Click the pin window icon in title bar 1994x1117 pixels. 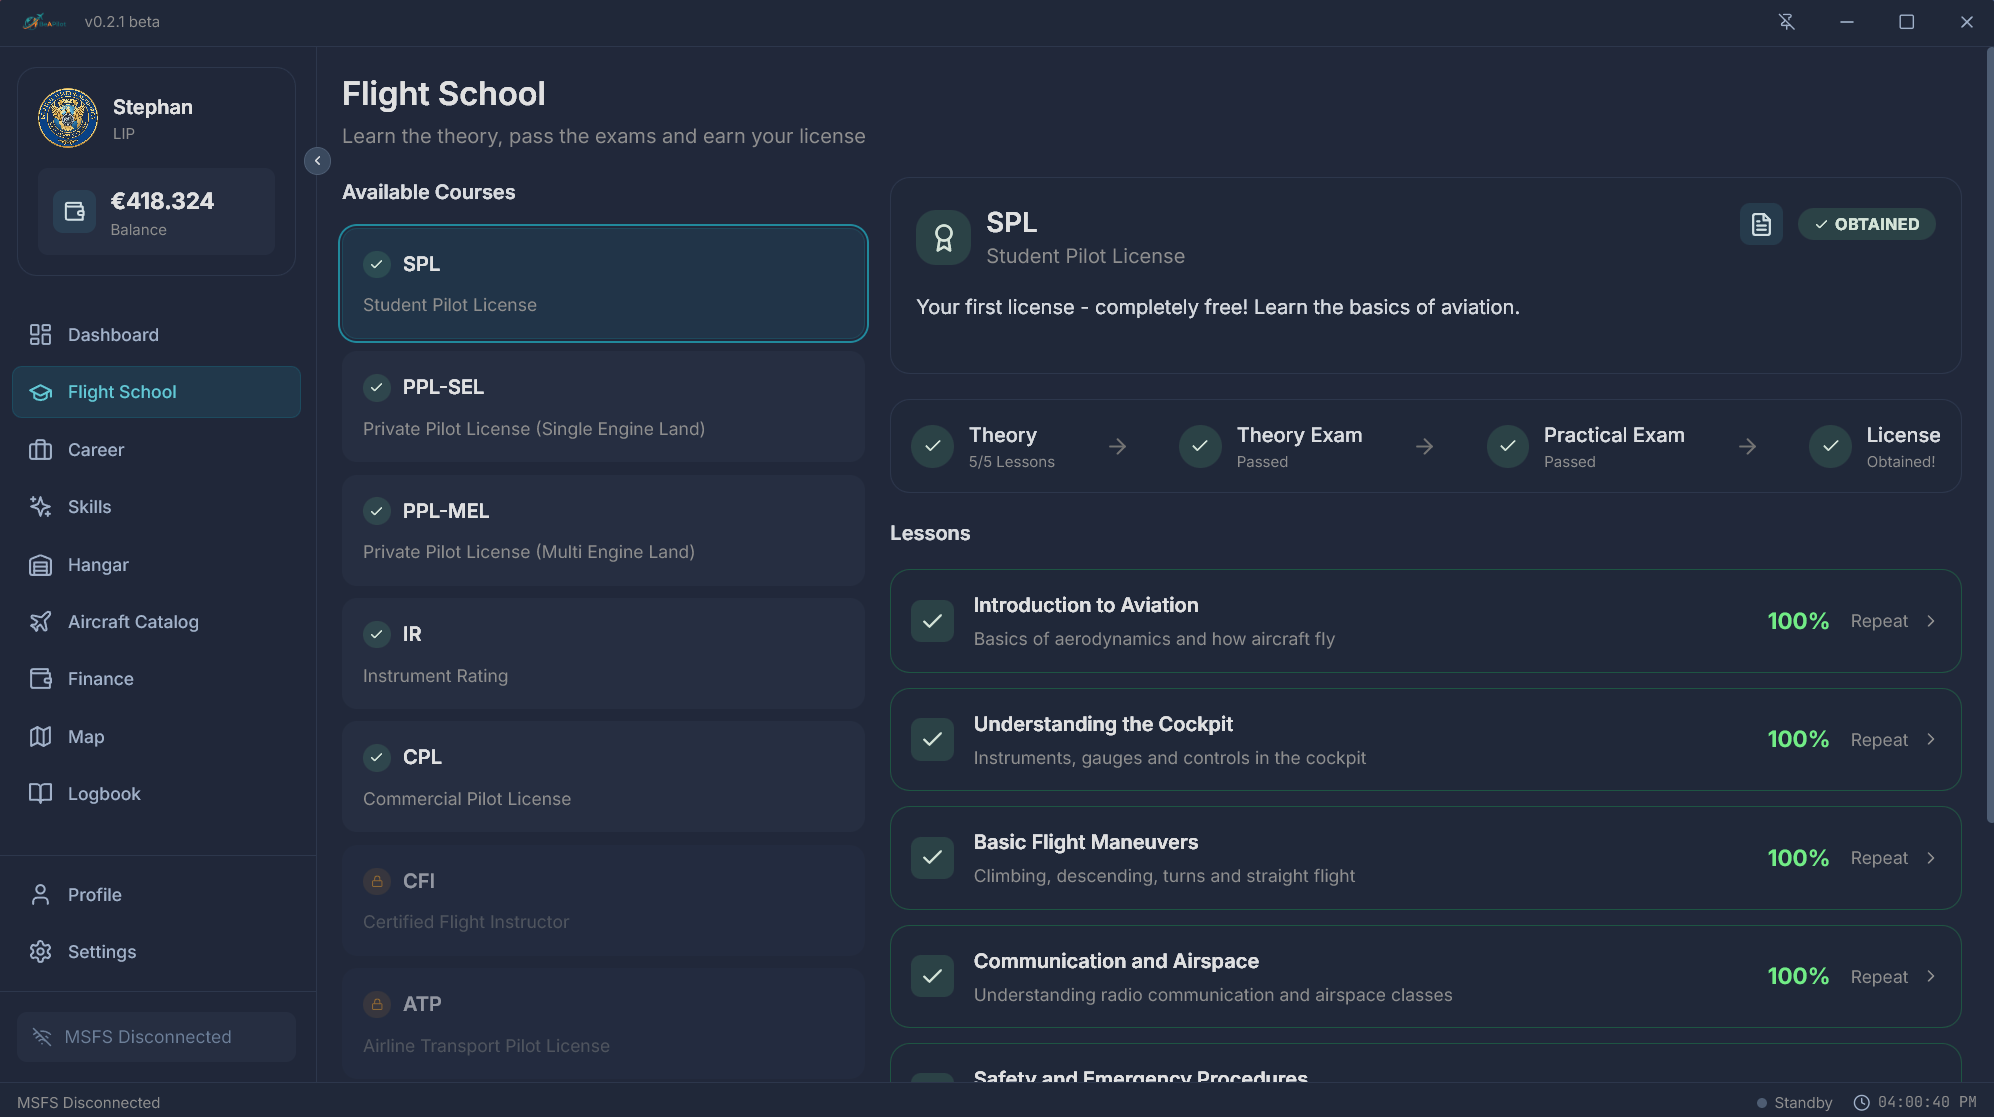(x=1786, y=22)
